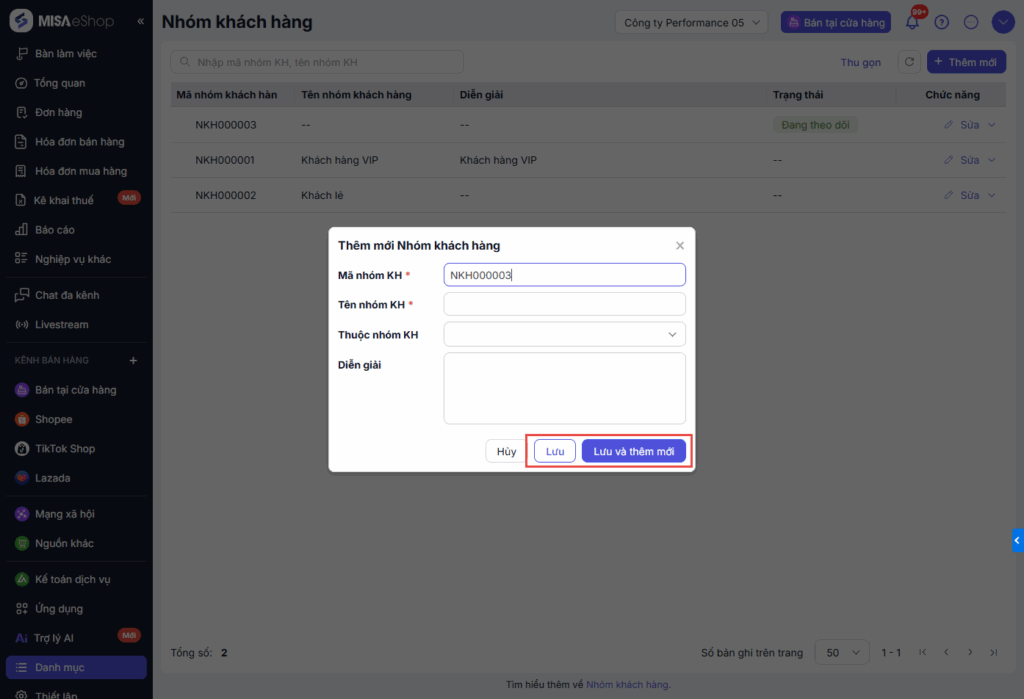Open the company selector dropdown
Screen dimensions: 1024x699
click(691, 22)
